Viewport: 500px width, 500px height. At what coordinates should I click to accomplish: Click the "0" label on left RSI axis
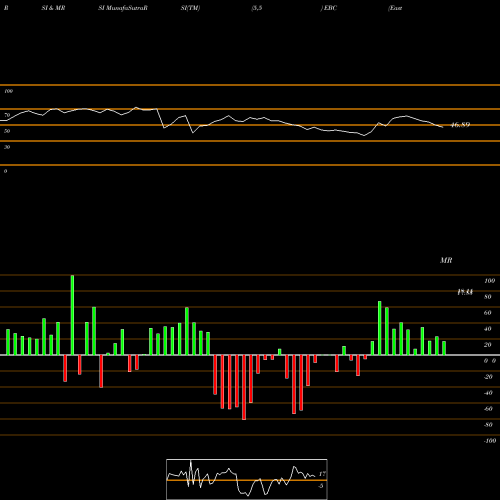click(5, 171)
